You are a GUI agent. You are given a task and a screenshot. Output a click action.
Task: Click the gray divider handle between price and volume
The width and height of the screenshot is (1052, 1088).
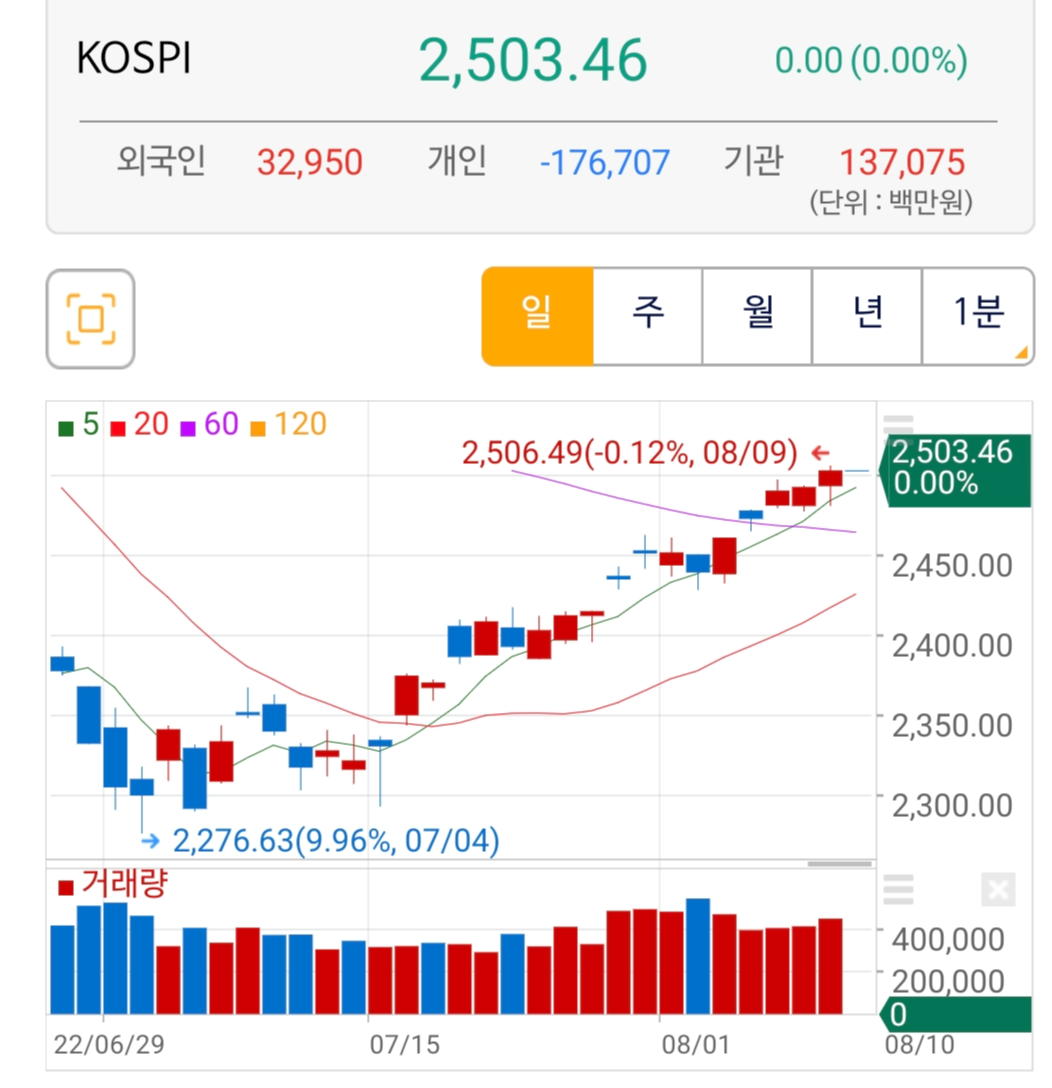click(x=839, y=864)
